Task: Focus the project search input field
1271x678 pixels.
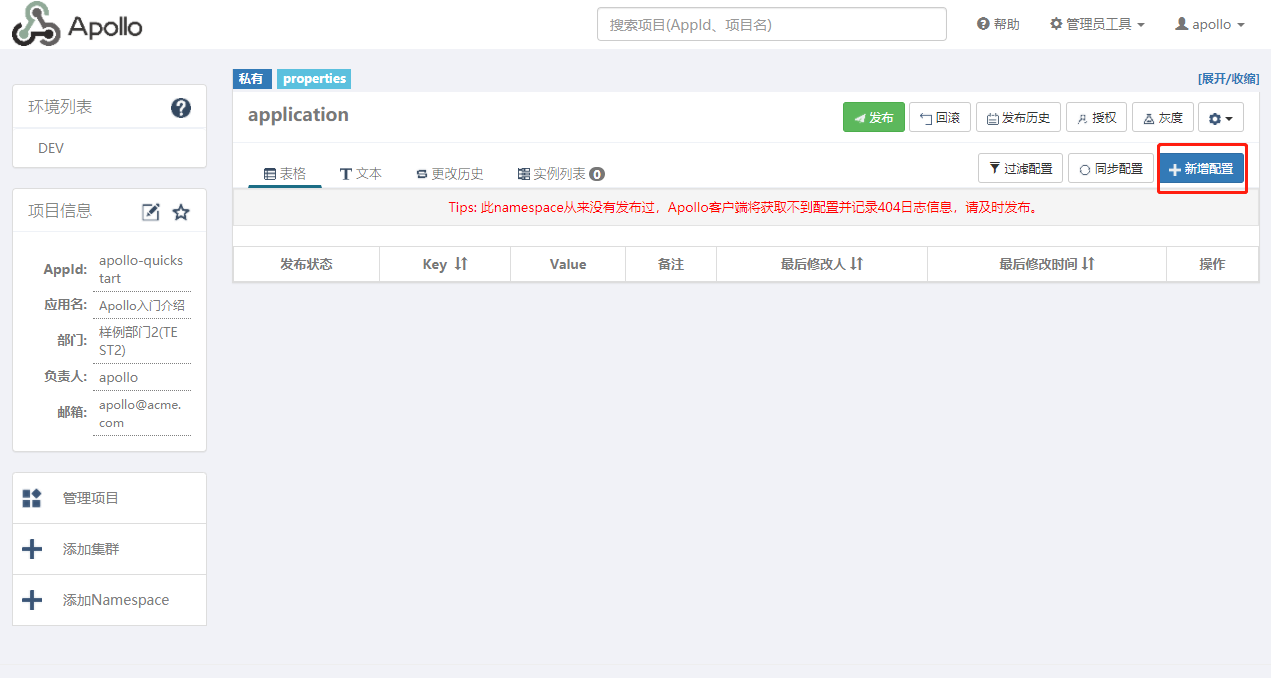Action: pyautogui.click(x=771, y=24)
